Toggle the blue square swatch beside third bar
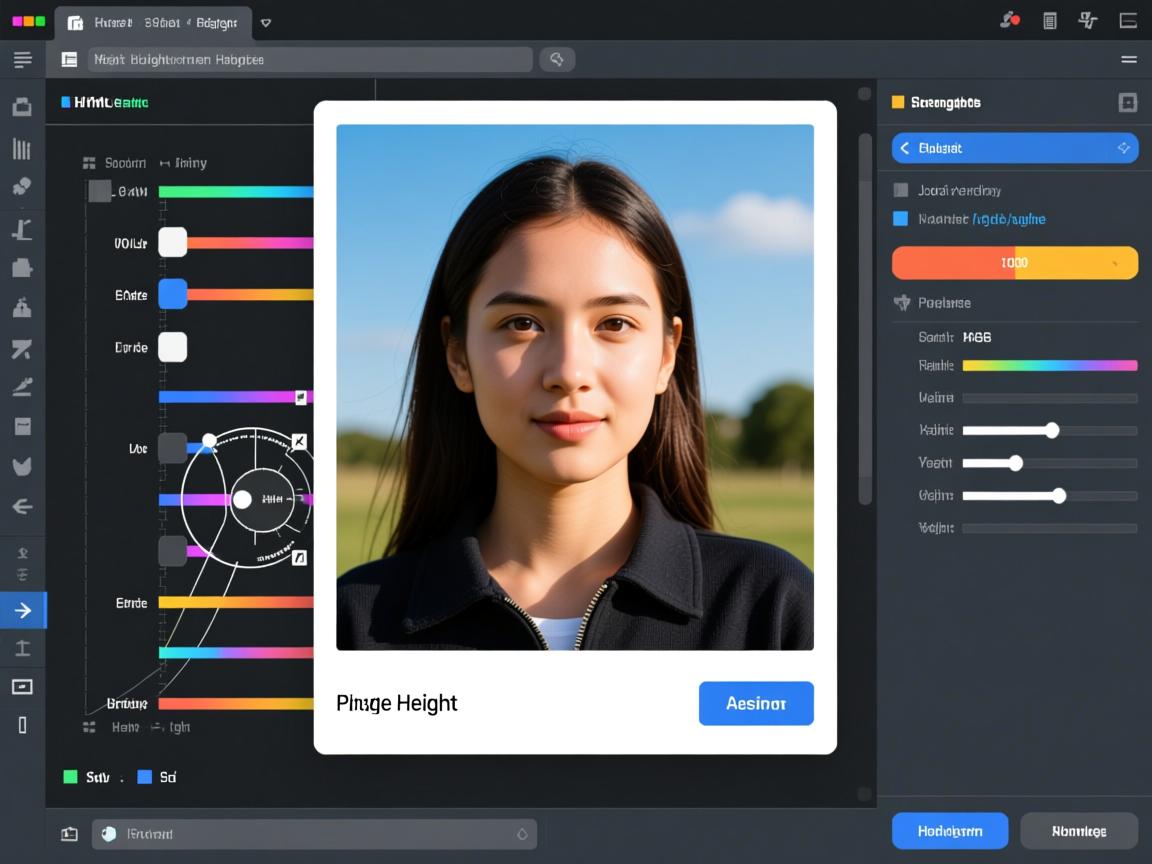Screen dimensions: 1152x864 (173, 294)
